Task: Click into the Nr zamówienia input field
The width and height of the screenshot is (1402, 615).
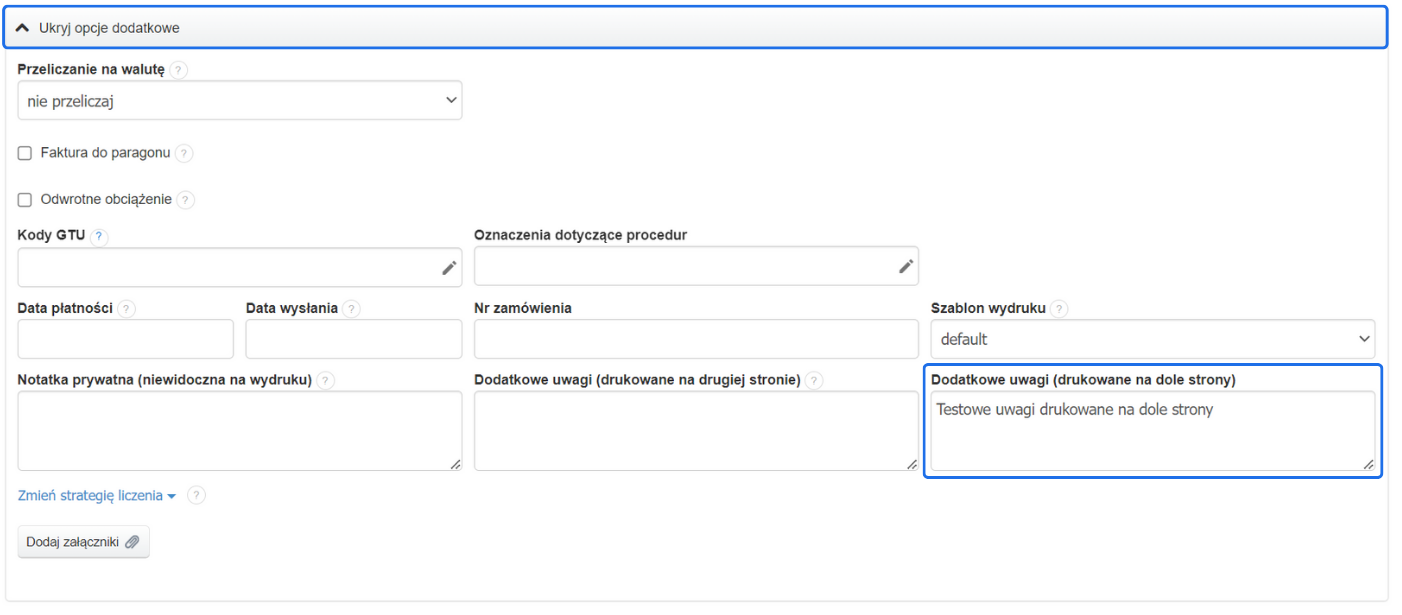Action: (696, 339)
